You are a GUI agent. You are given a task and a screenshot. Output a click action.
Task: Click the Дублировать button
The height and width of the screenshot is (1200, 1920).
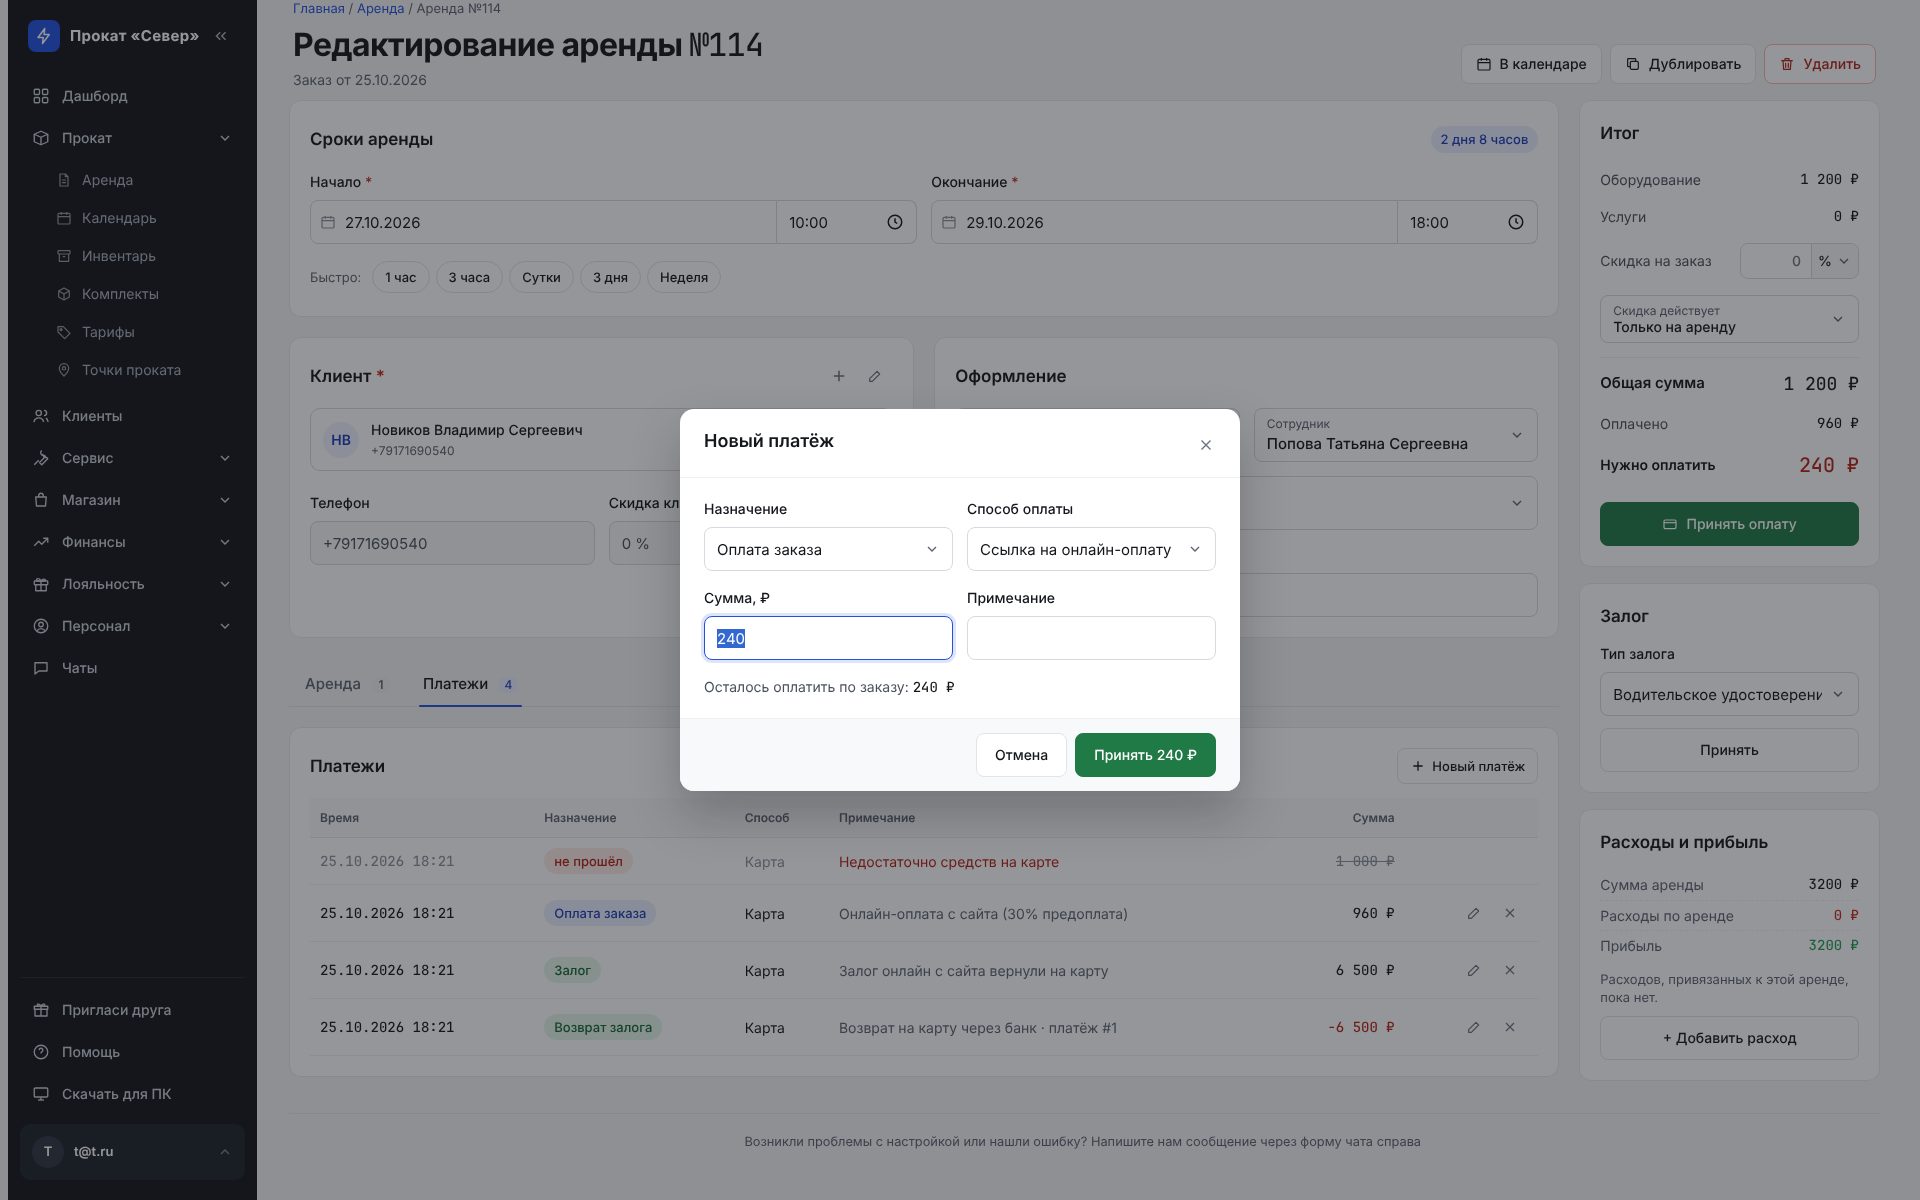(x=1683, y=64)
